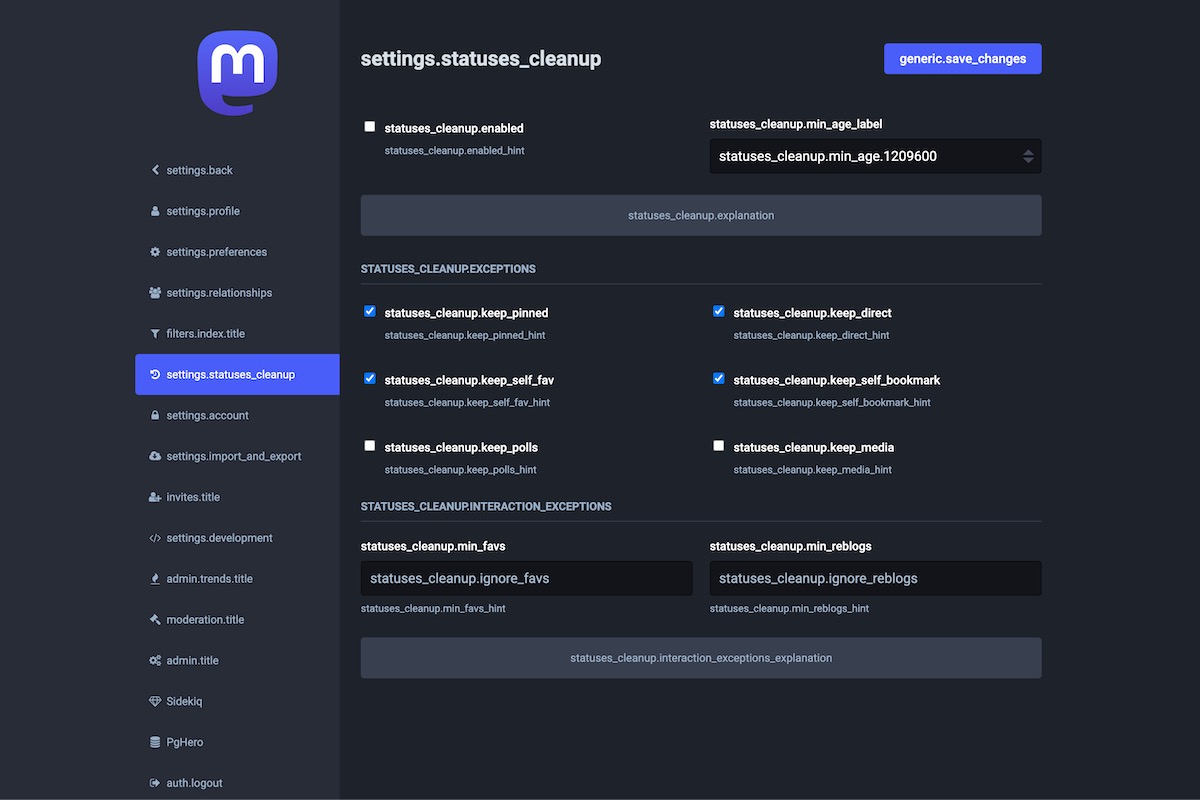This screenshot has width=1200, height=800.
Task: Click auth.logout link
Action: [x=194, y=783]
